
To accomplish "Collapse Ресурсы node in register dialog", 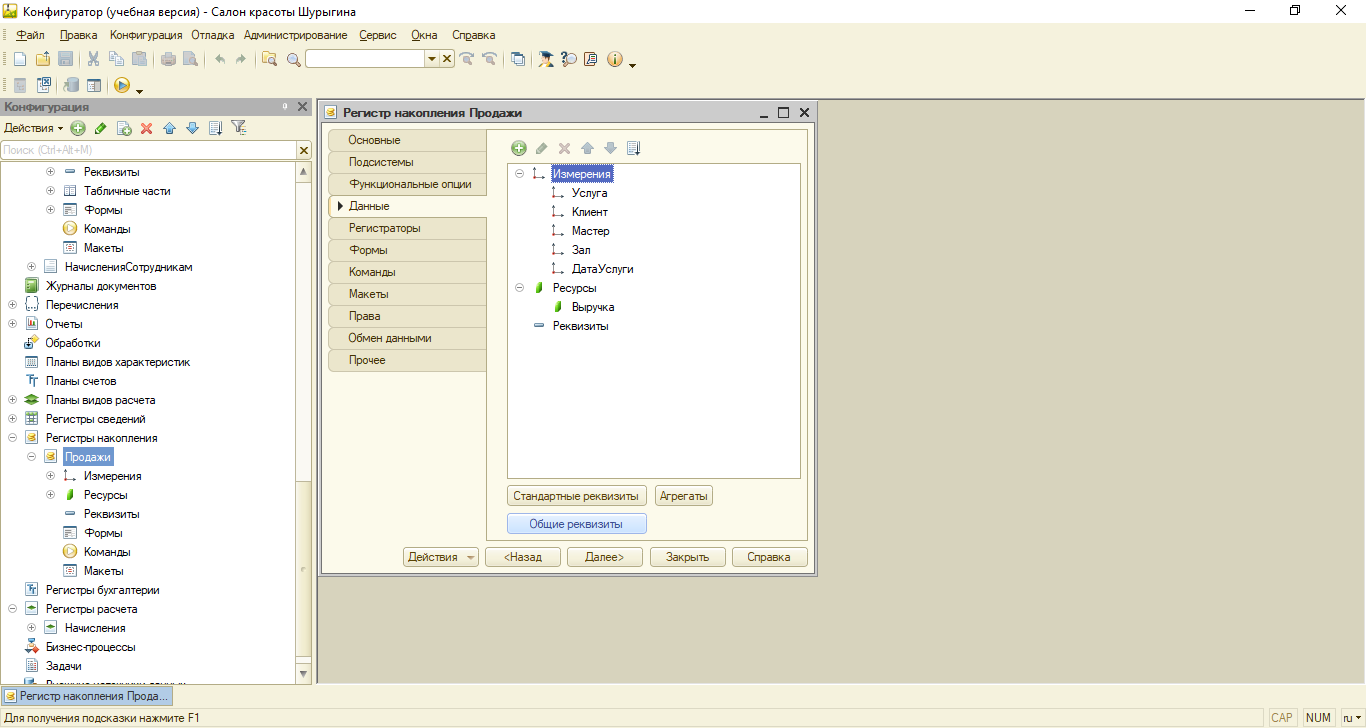I will pos(519,288).
